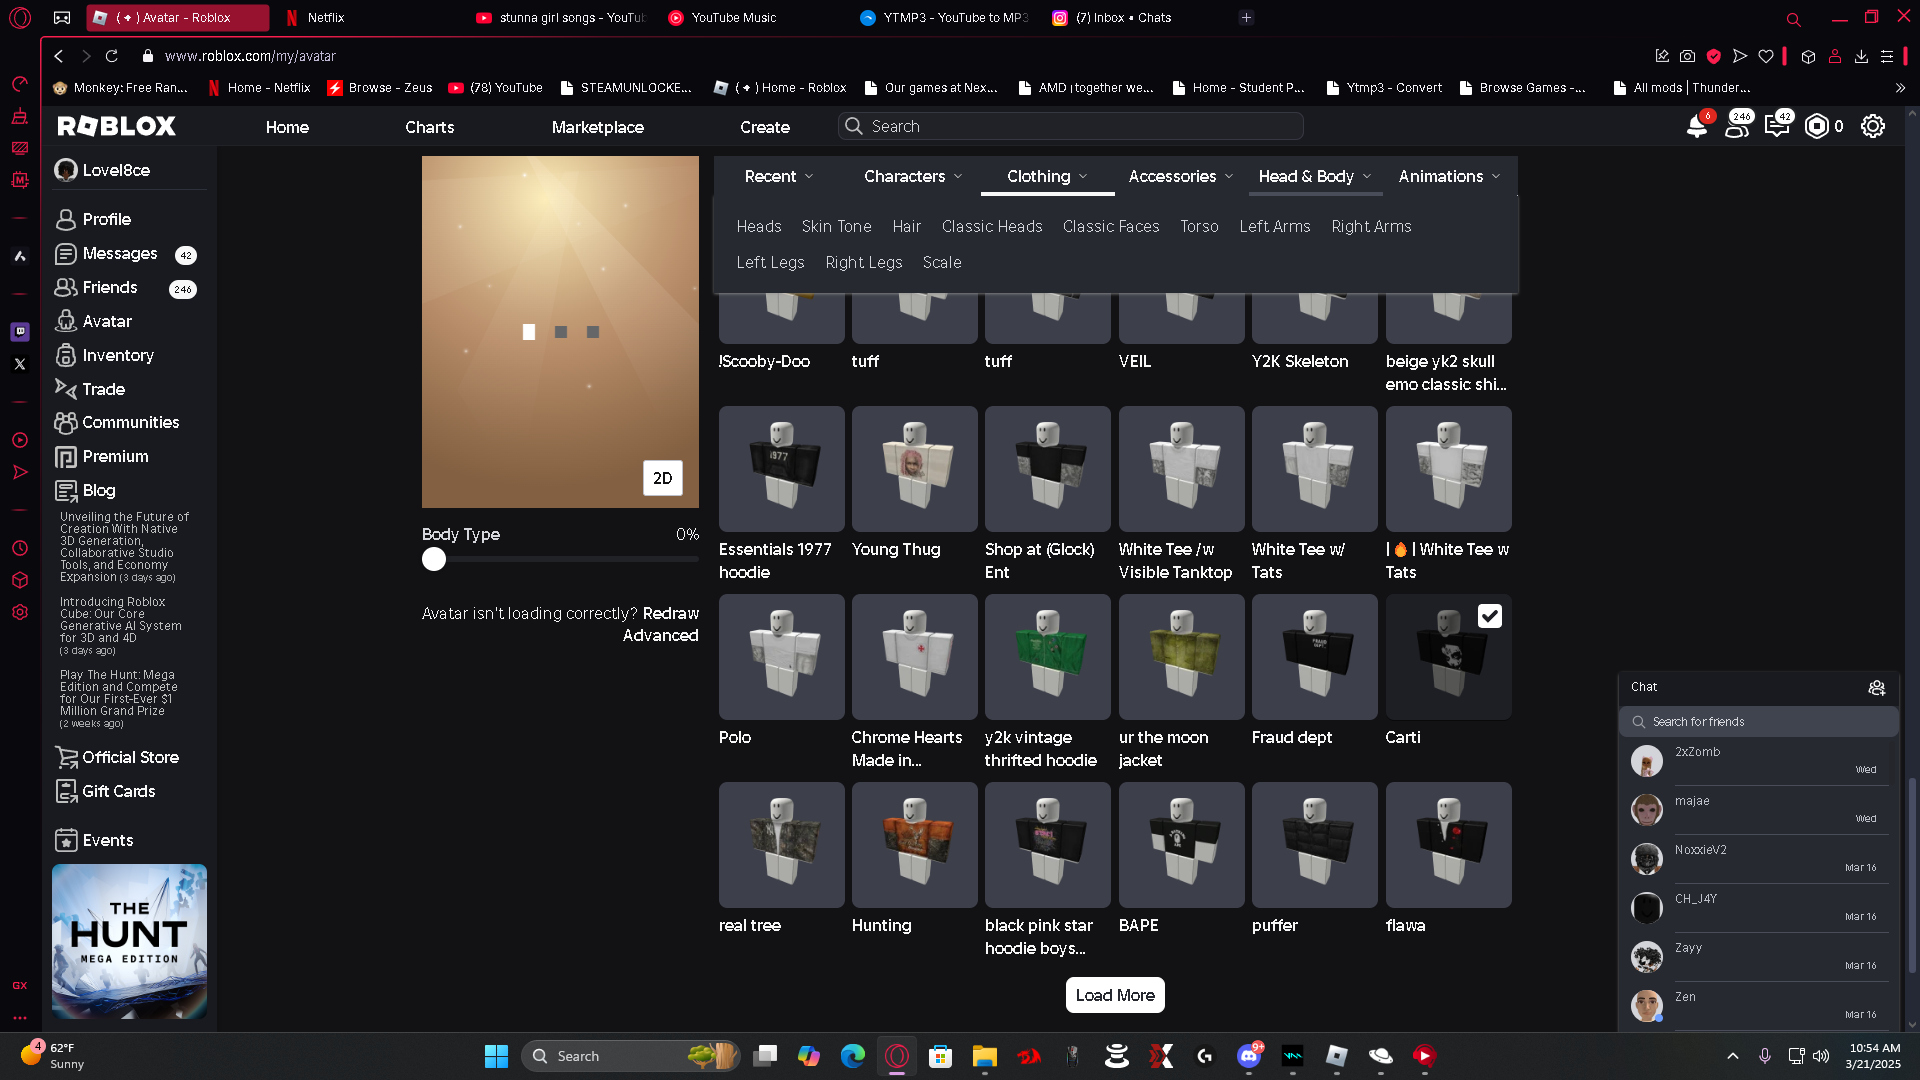Screen dimensions: 1920x1080
Task: Click the Load More button
Action: [x=1114, y=995]
